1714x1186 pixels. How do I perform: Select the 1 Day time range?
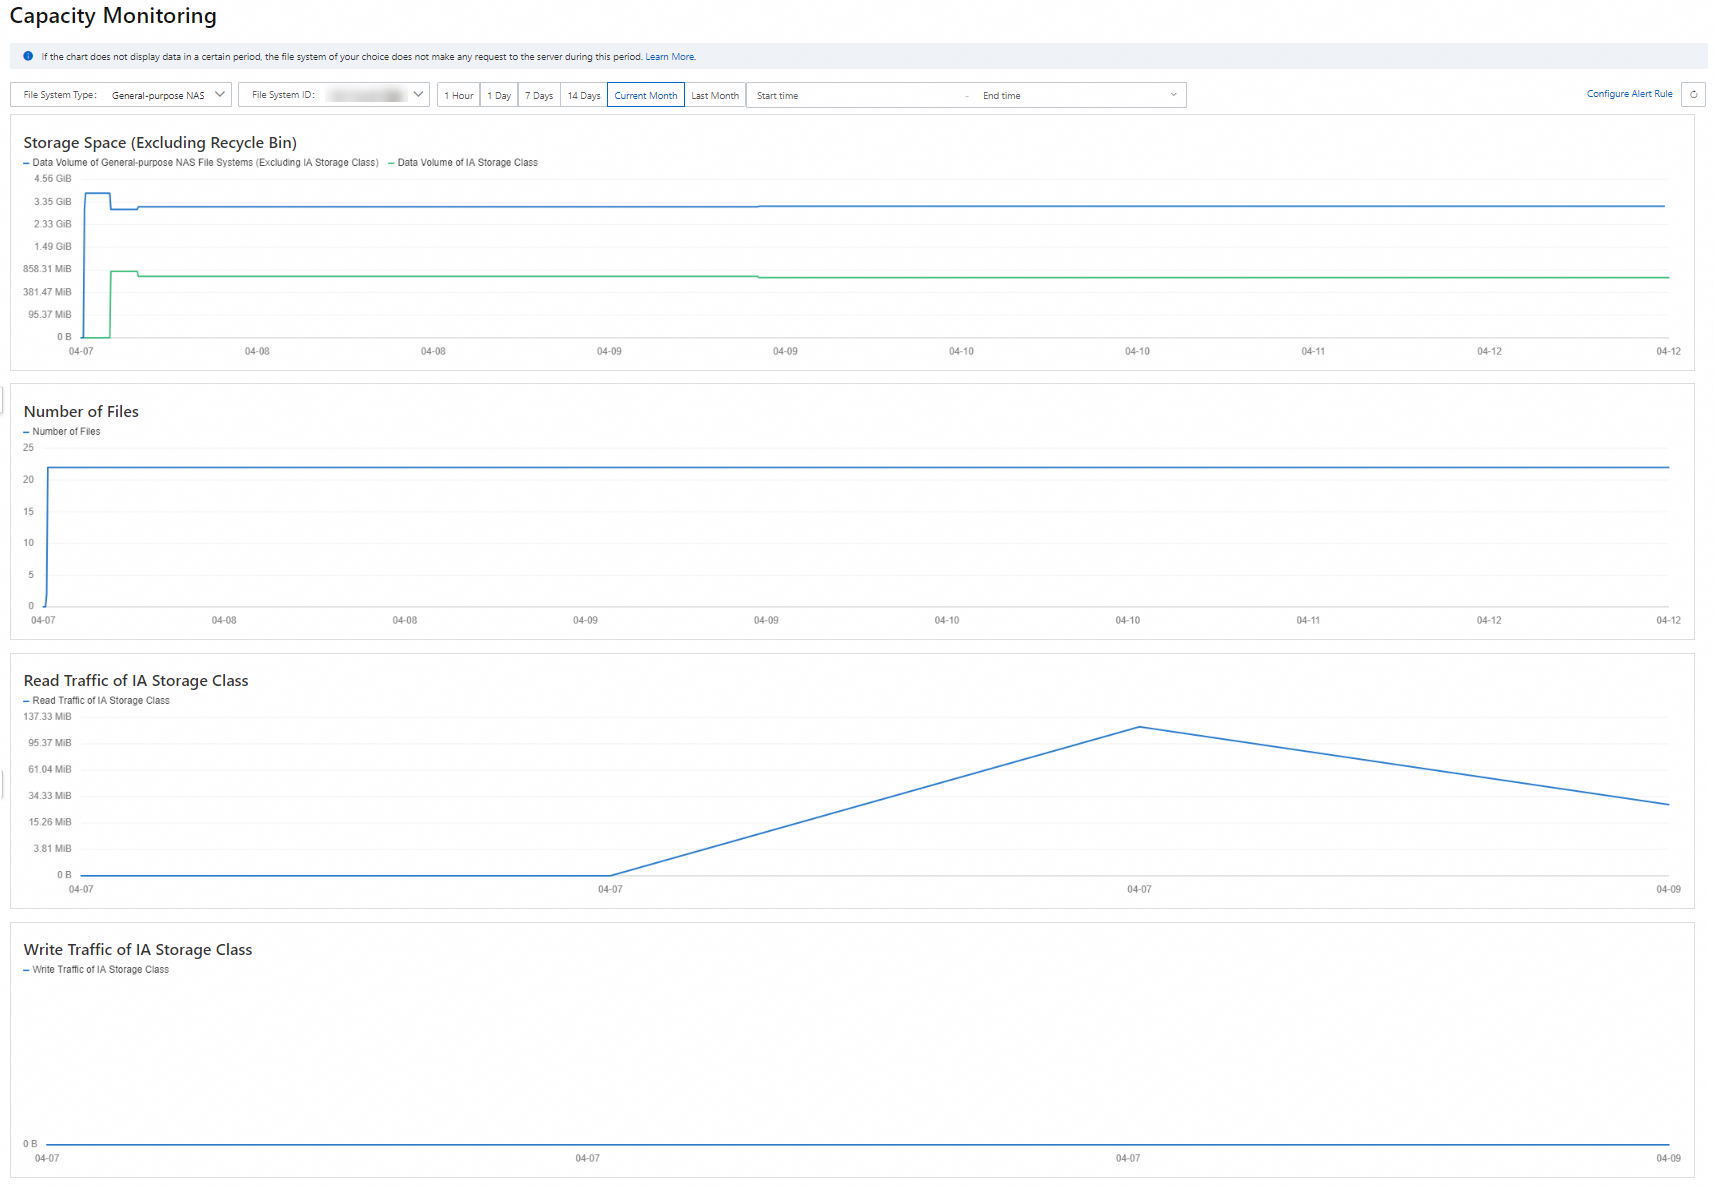pyautogui.click(x=499, y=95)
